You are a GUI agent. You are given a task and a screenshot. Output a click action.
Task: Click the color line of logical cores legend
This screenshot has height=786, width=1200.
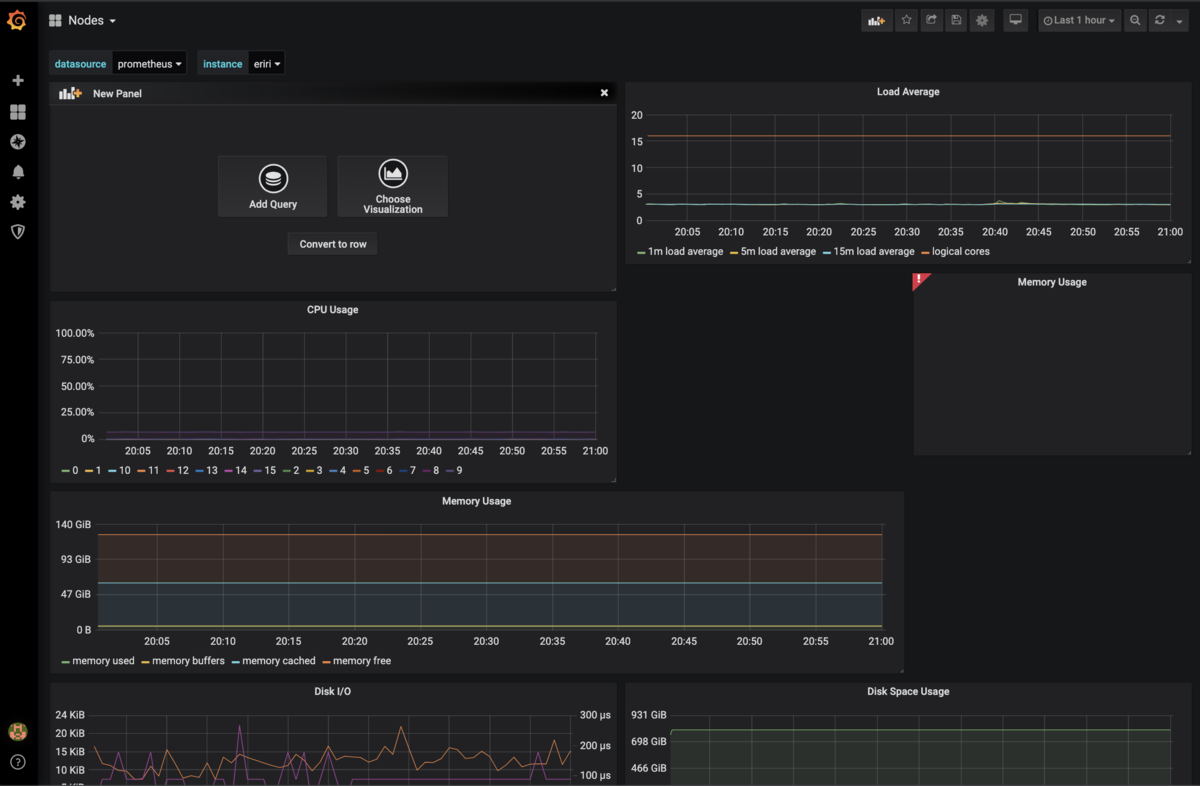(x=926, y=253)
